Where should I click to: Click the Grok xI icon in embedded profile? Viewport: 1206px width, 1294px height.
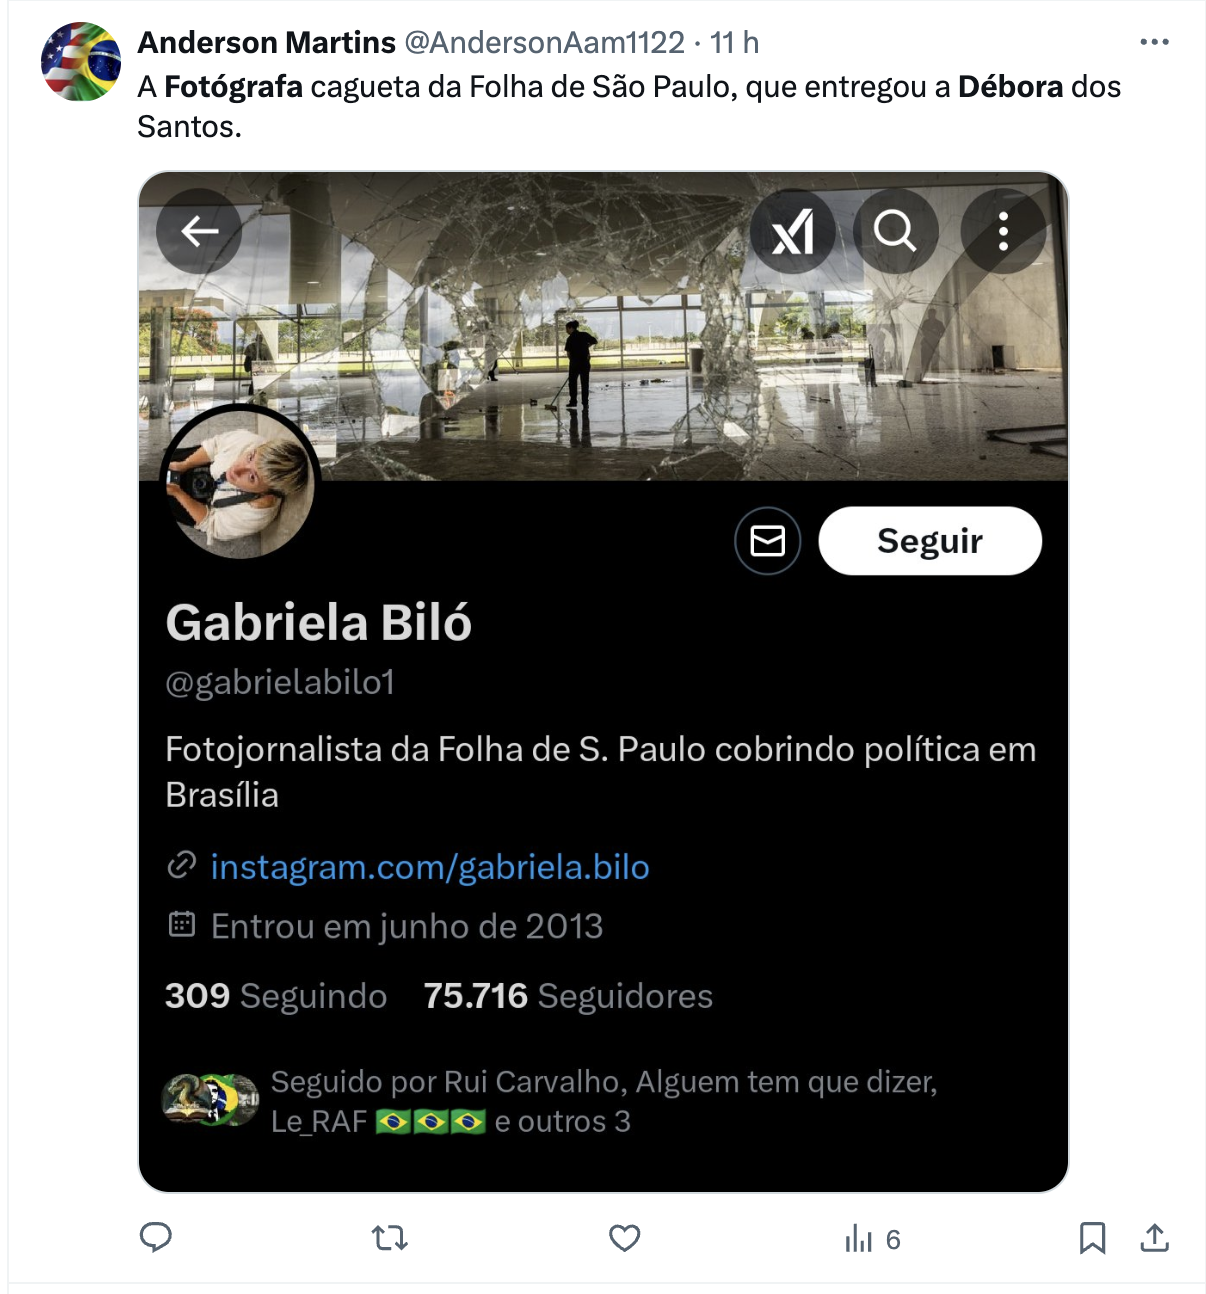pos(793,231)
